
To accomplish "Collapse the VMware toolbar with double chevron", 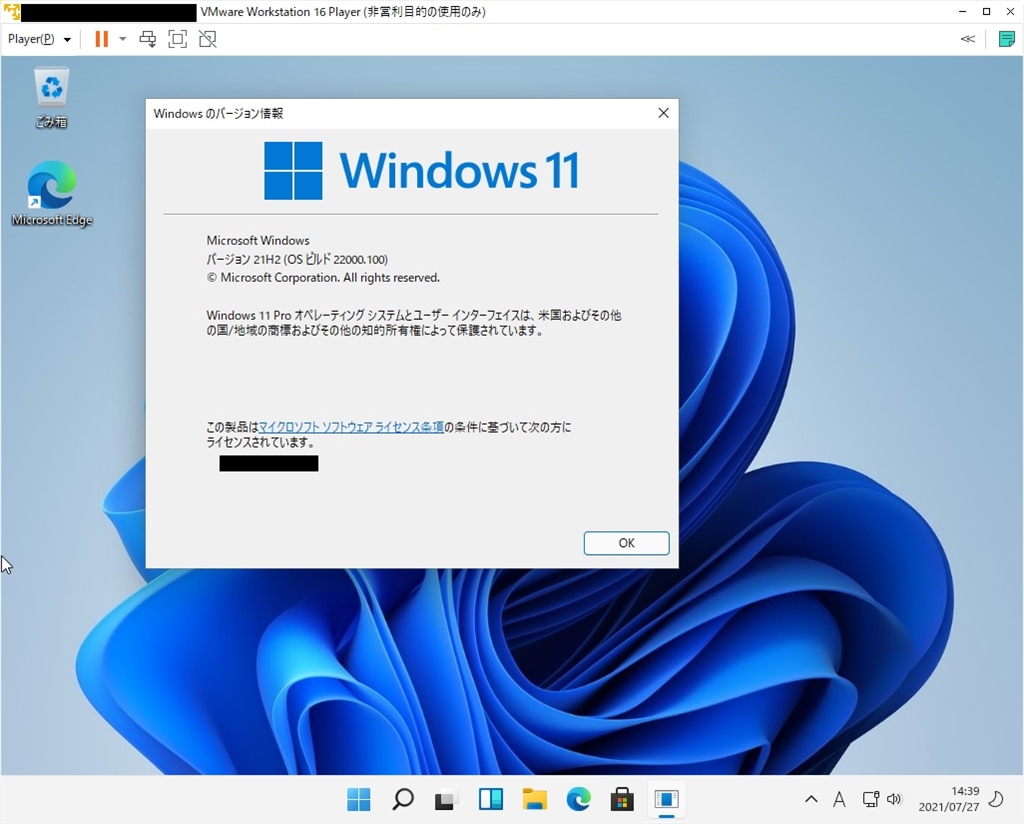I will pos(968,39).
